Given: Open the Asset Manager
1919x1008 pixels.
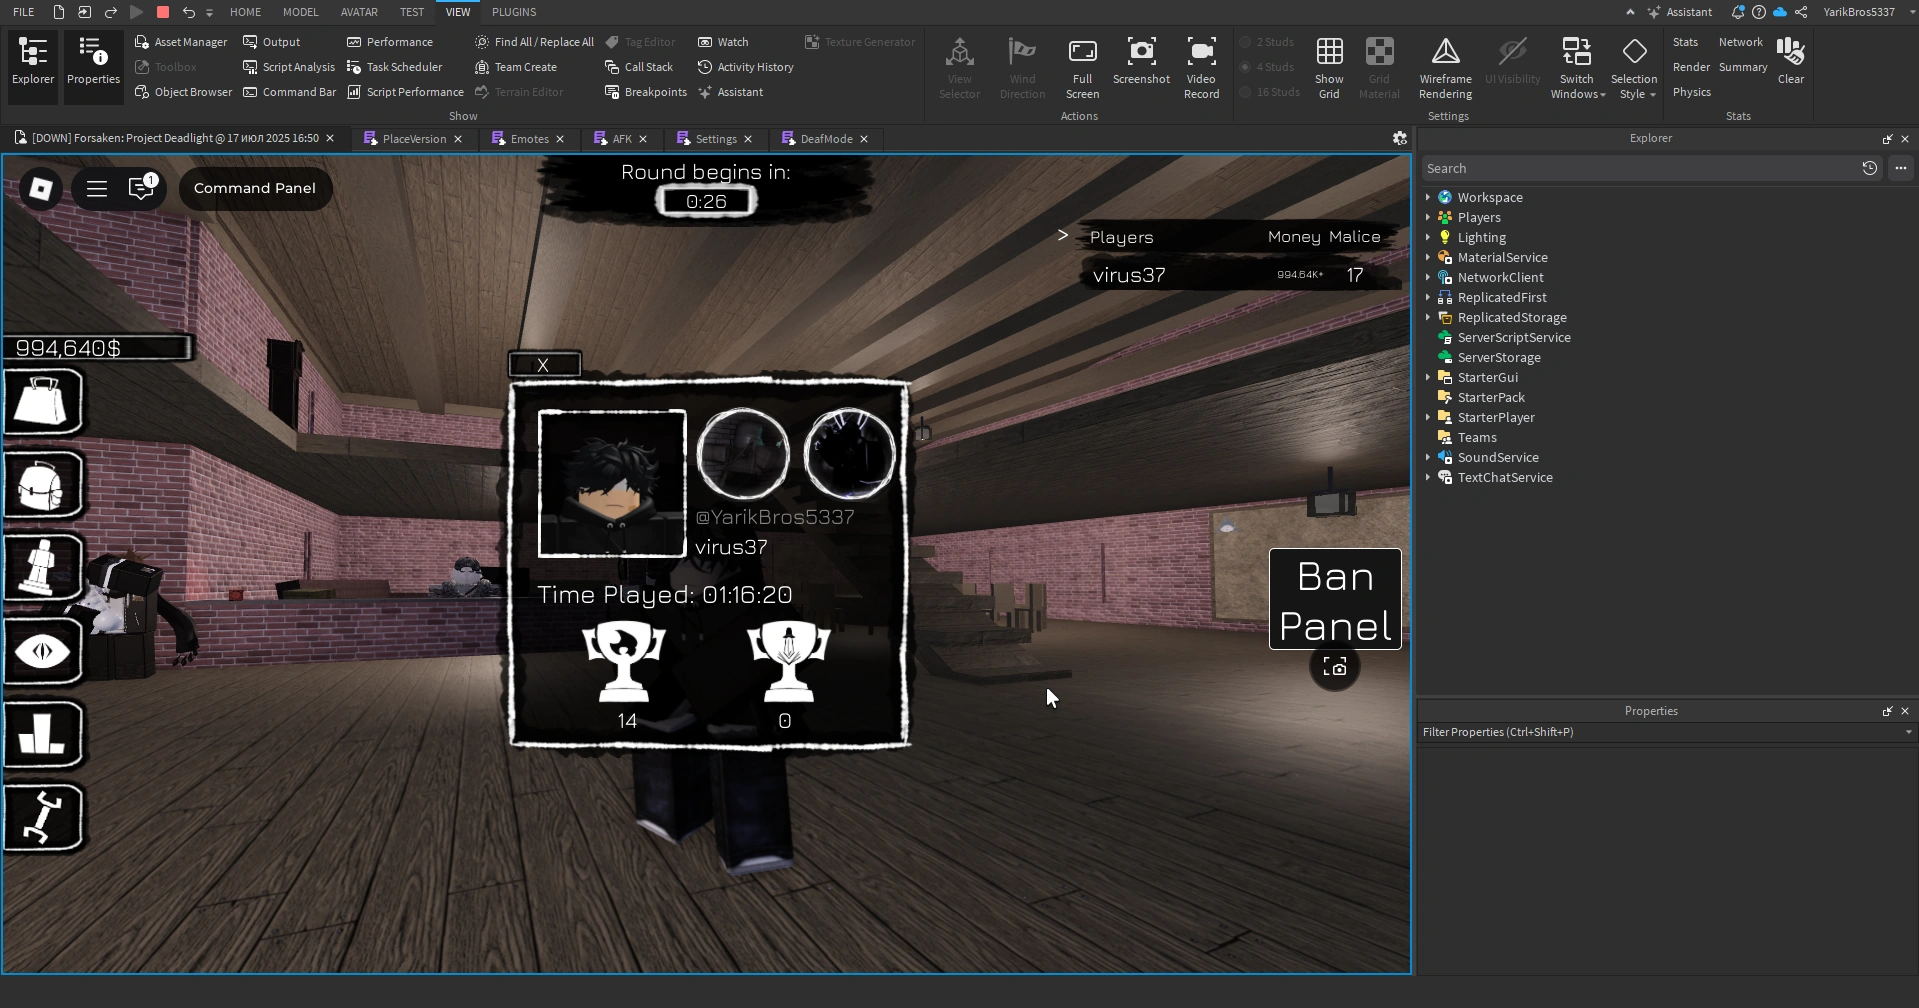Looking at the screenshot, I should [180, 42].
